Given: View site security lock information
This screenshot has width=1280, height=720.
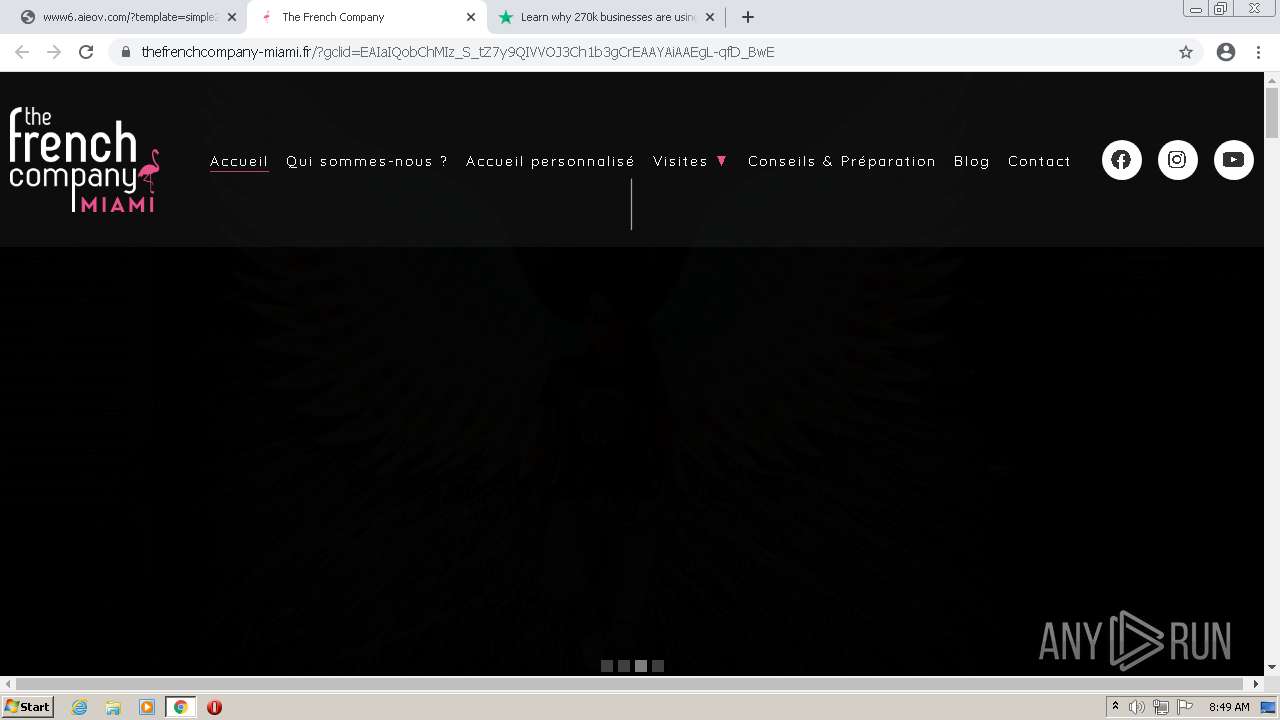Looking at the screenshot, I should point(126,52).
